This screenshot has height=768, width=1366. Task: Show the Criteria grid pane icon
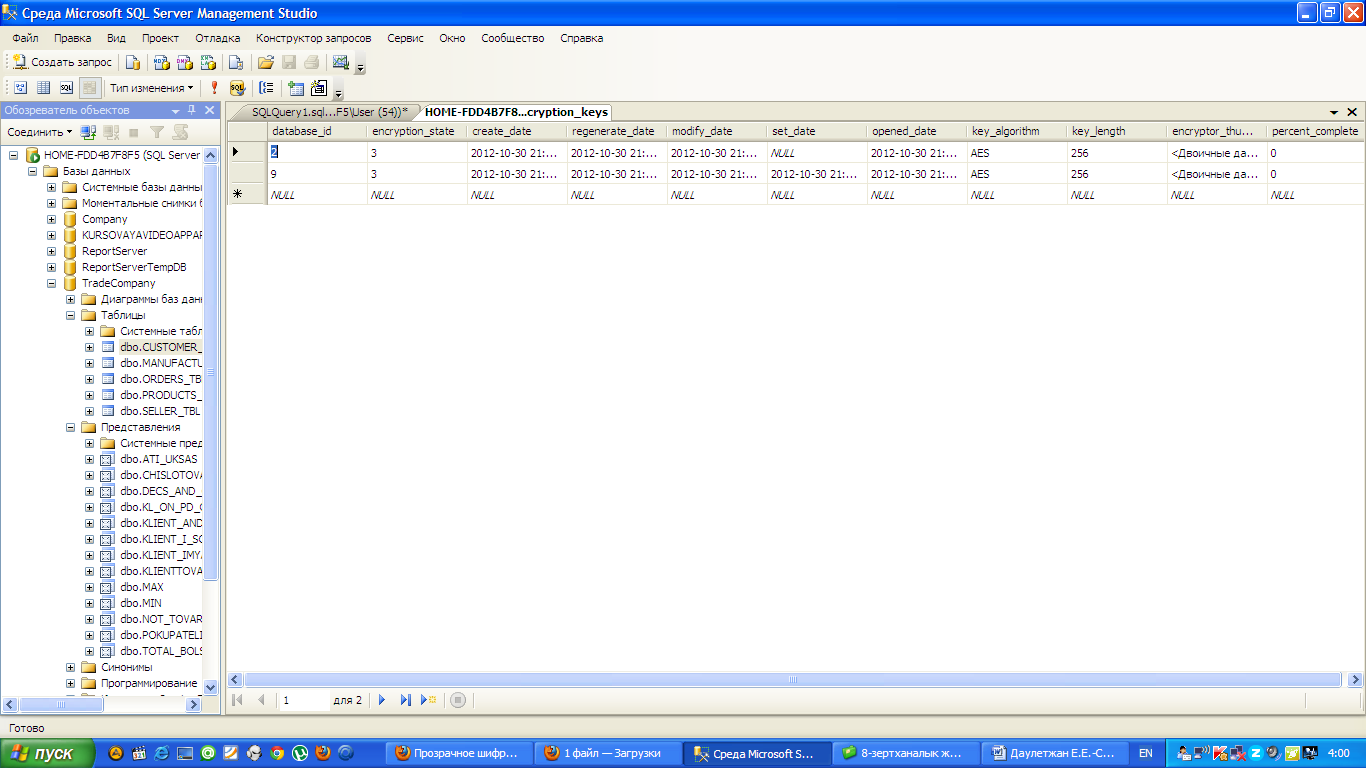[x=44, y=88]
